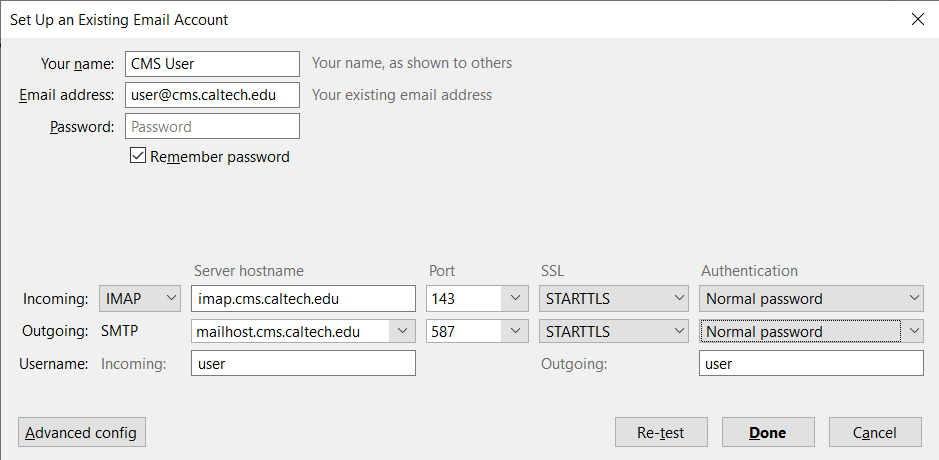This screenshot has width=939, height=460.
Task: Focus the Password input field
Action: tap(212, 127)
